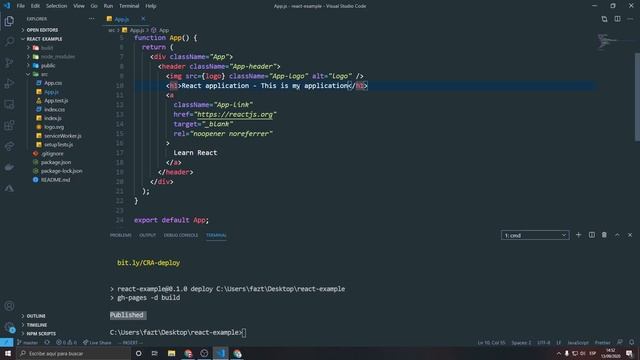
Task: Open the Manage gear icon
Action: pos(9,327)
